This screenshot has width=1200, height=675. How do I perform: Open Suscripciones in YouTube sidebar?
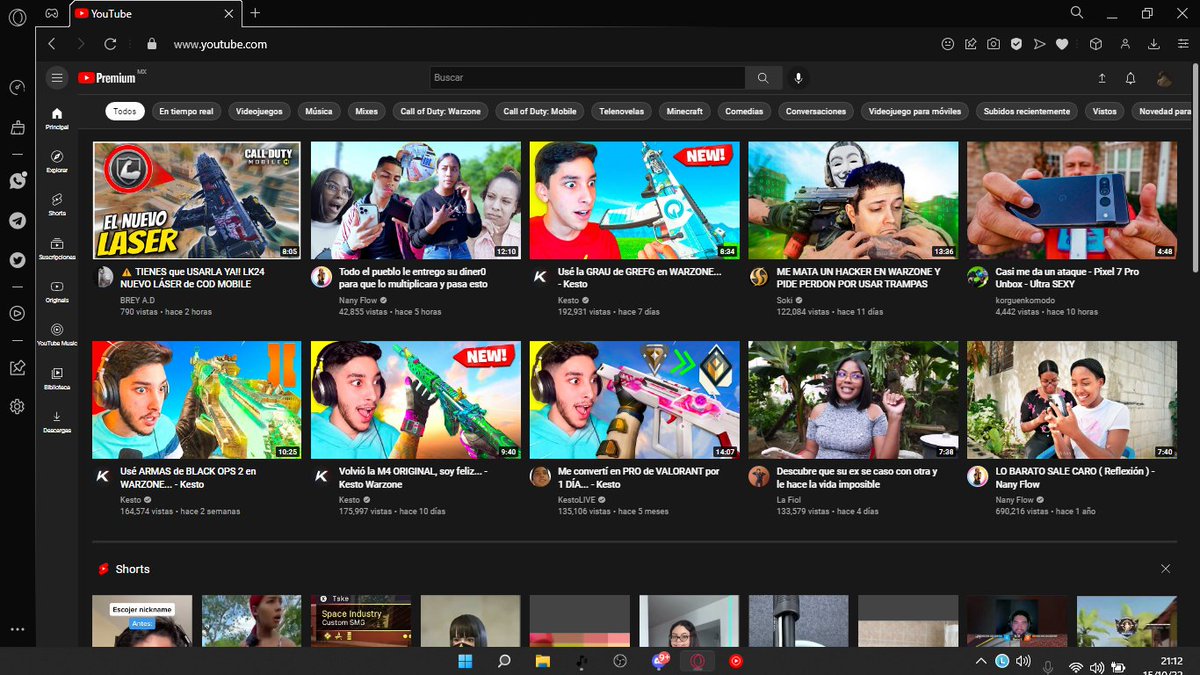point(57,248)
